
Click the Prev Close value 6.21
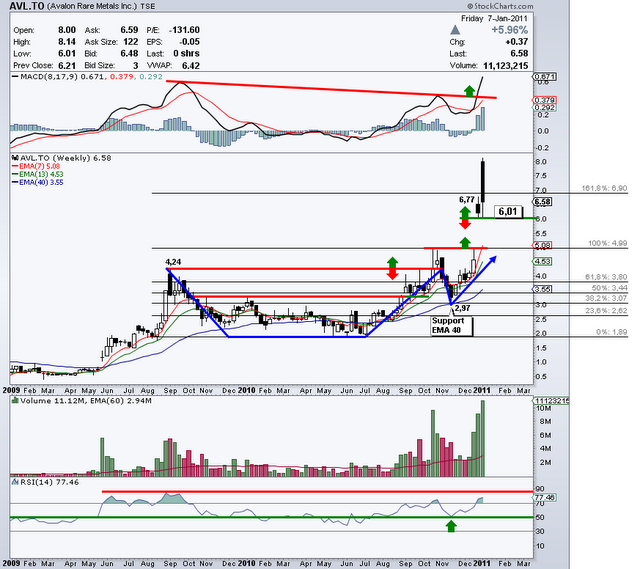[x=67, y=65]
